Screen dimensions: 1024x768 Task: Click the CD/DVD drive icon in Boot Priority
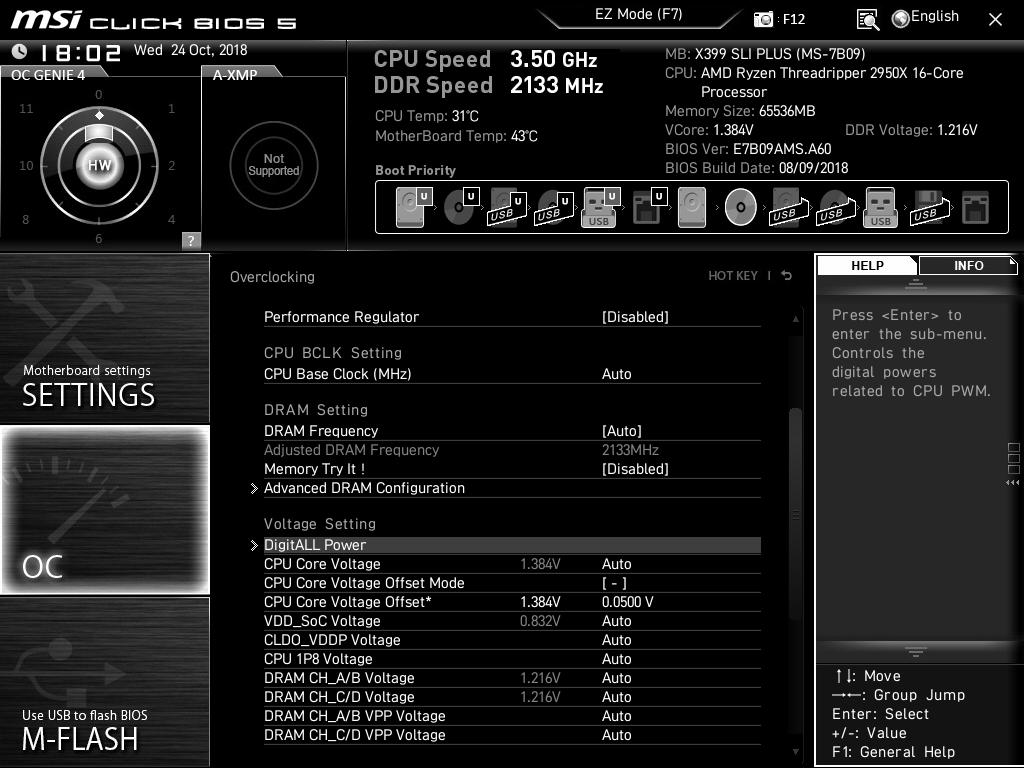(739, 207)
